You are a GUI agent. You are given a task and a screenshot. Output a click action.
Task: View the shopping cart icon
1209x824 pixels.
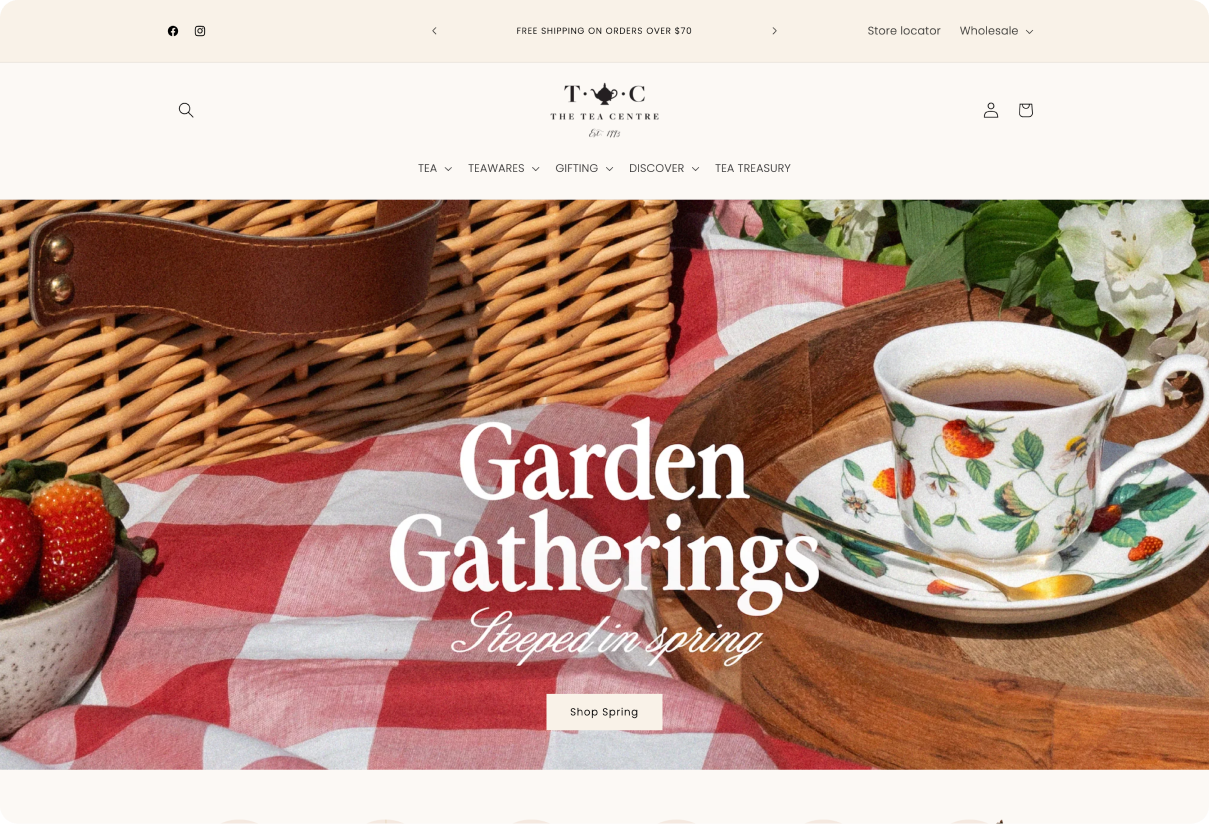point(1026,110)
